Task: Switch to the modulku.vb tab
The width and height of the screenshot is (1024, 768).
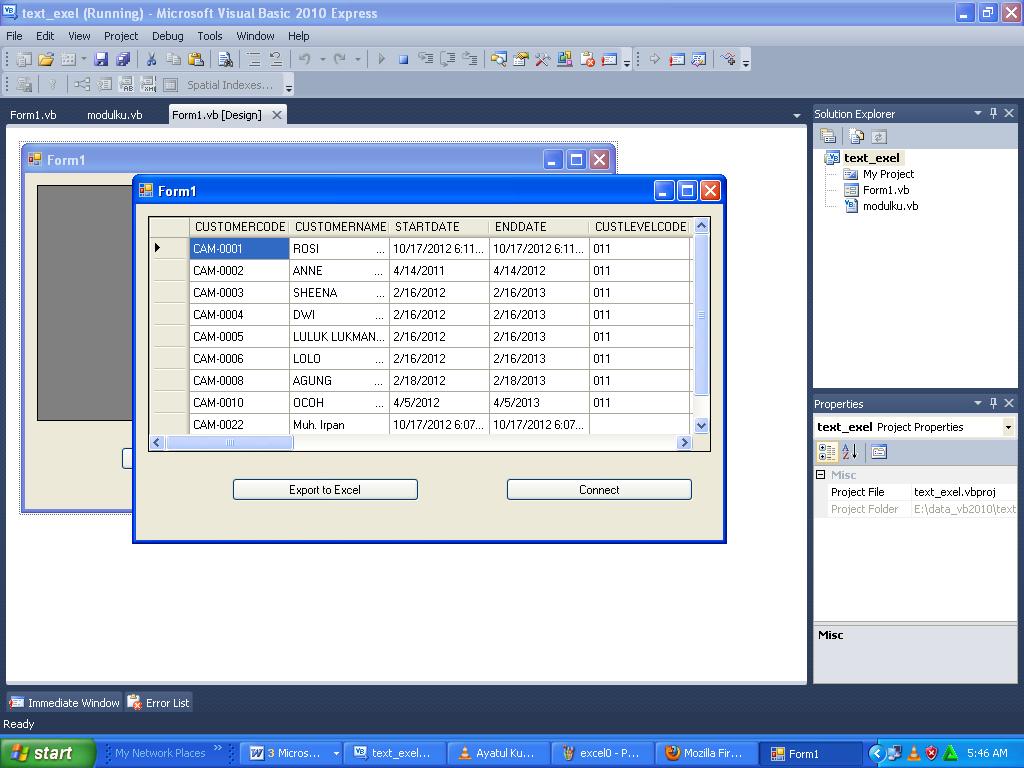Action: click(x=113, y=114)
